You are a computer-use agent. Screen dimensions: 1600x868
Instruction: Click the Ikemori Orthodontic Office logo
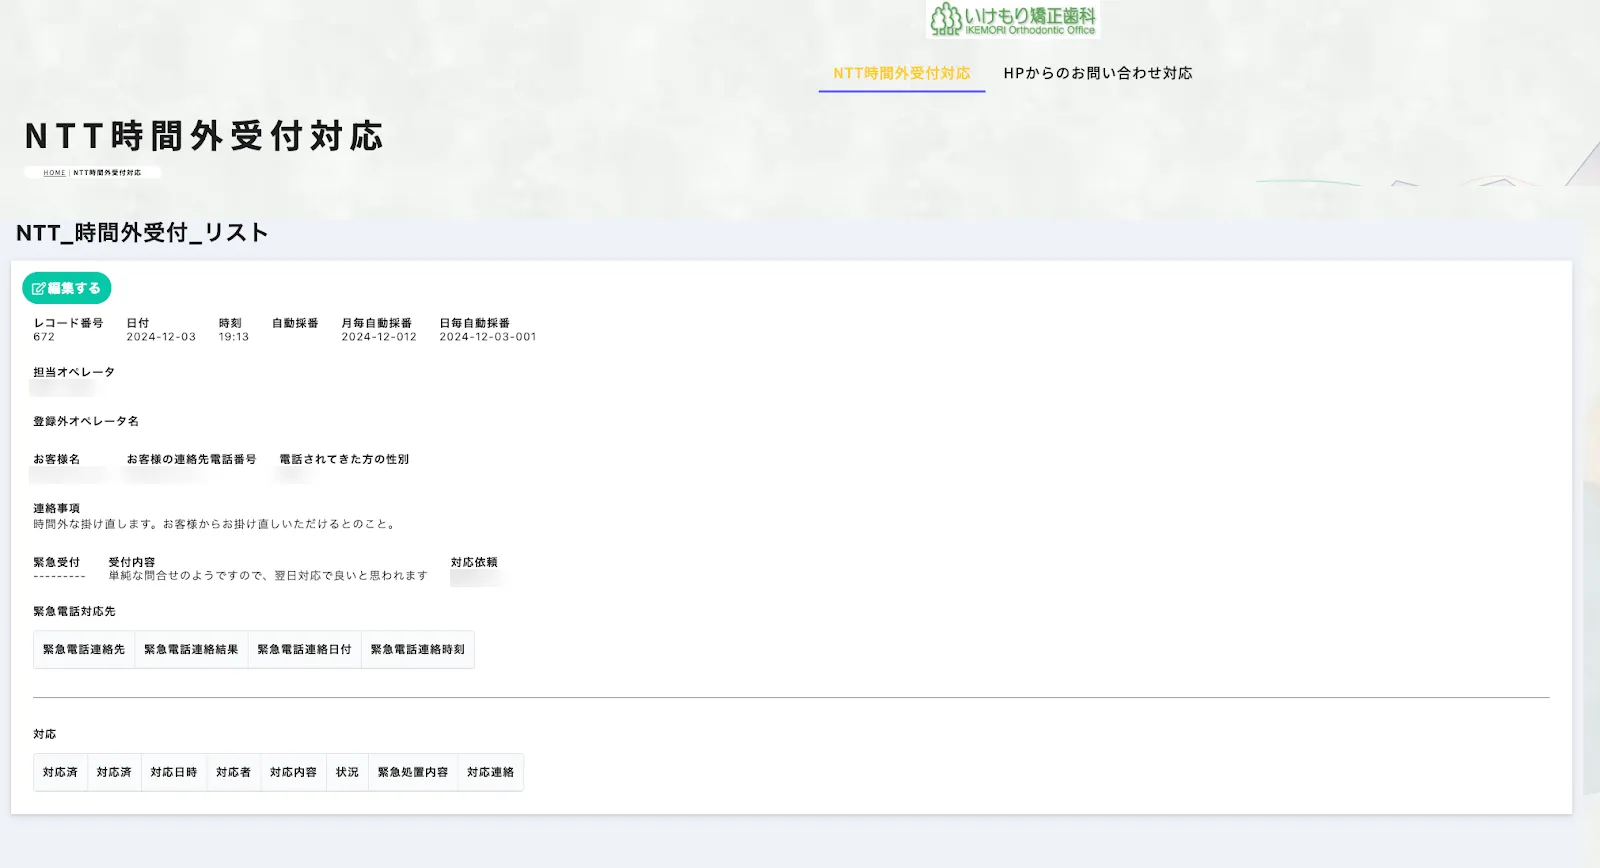point(1013,19)
